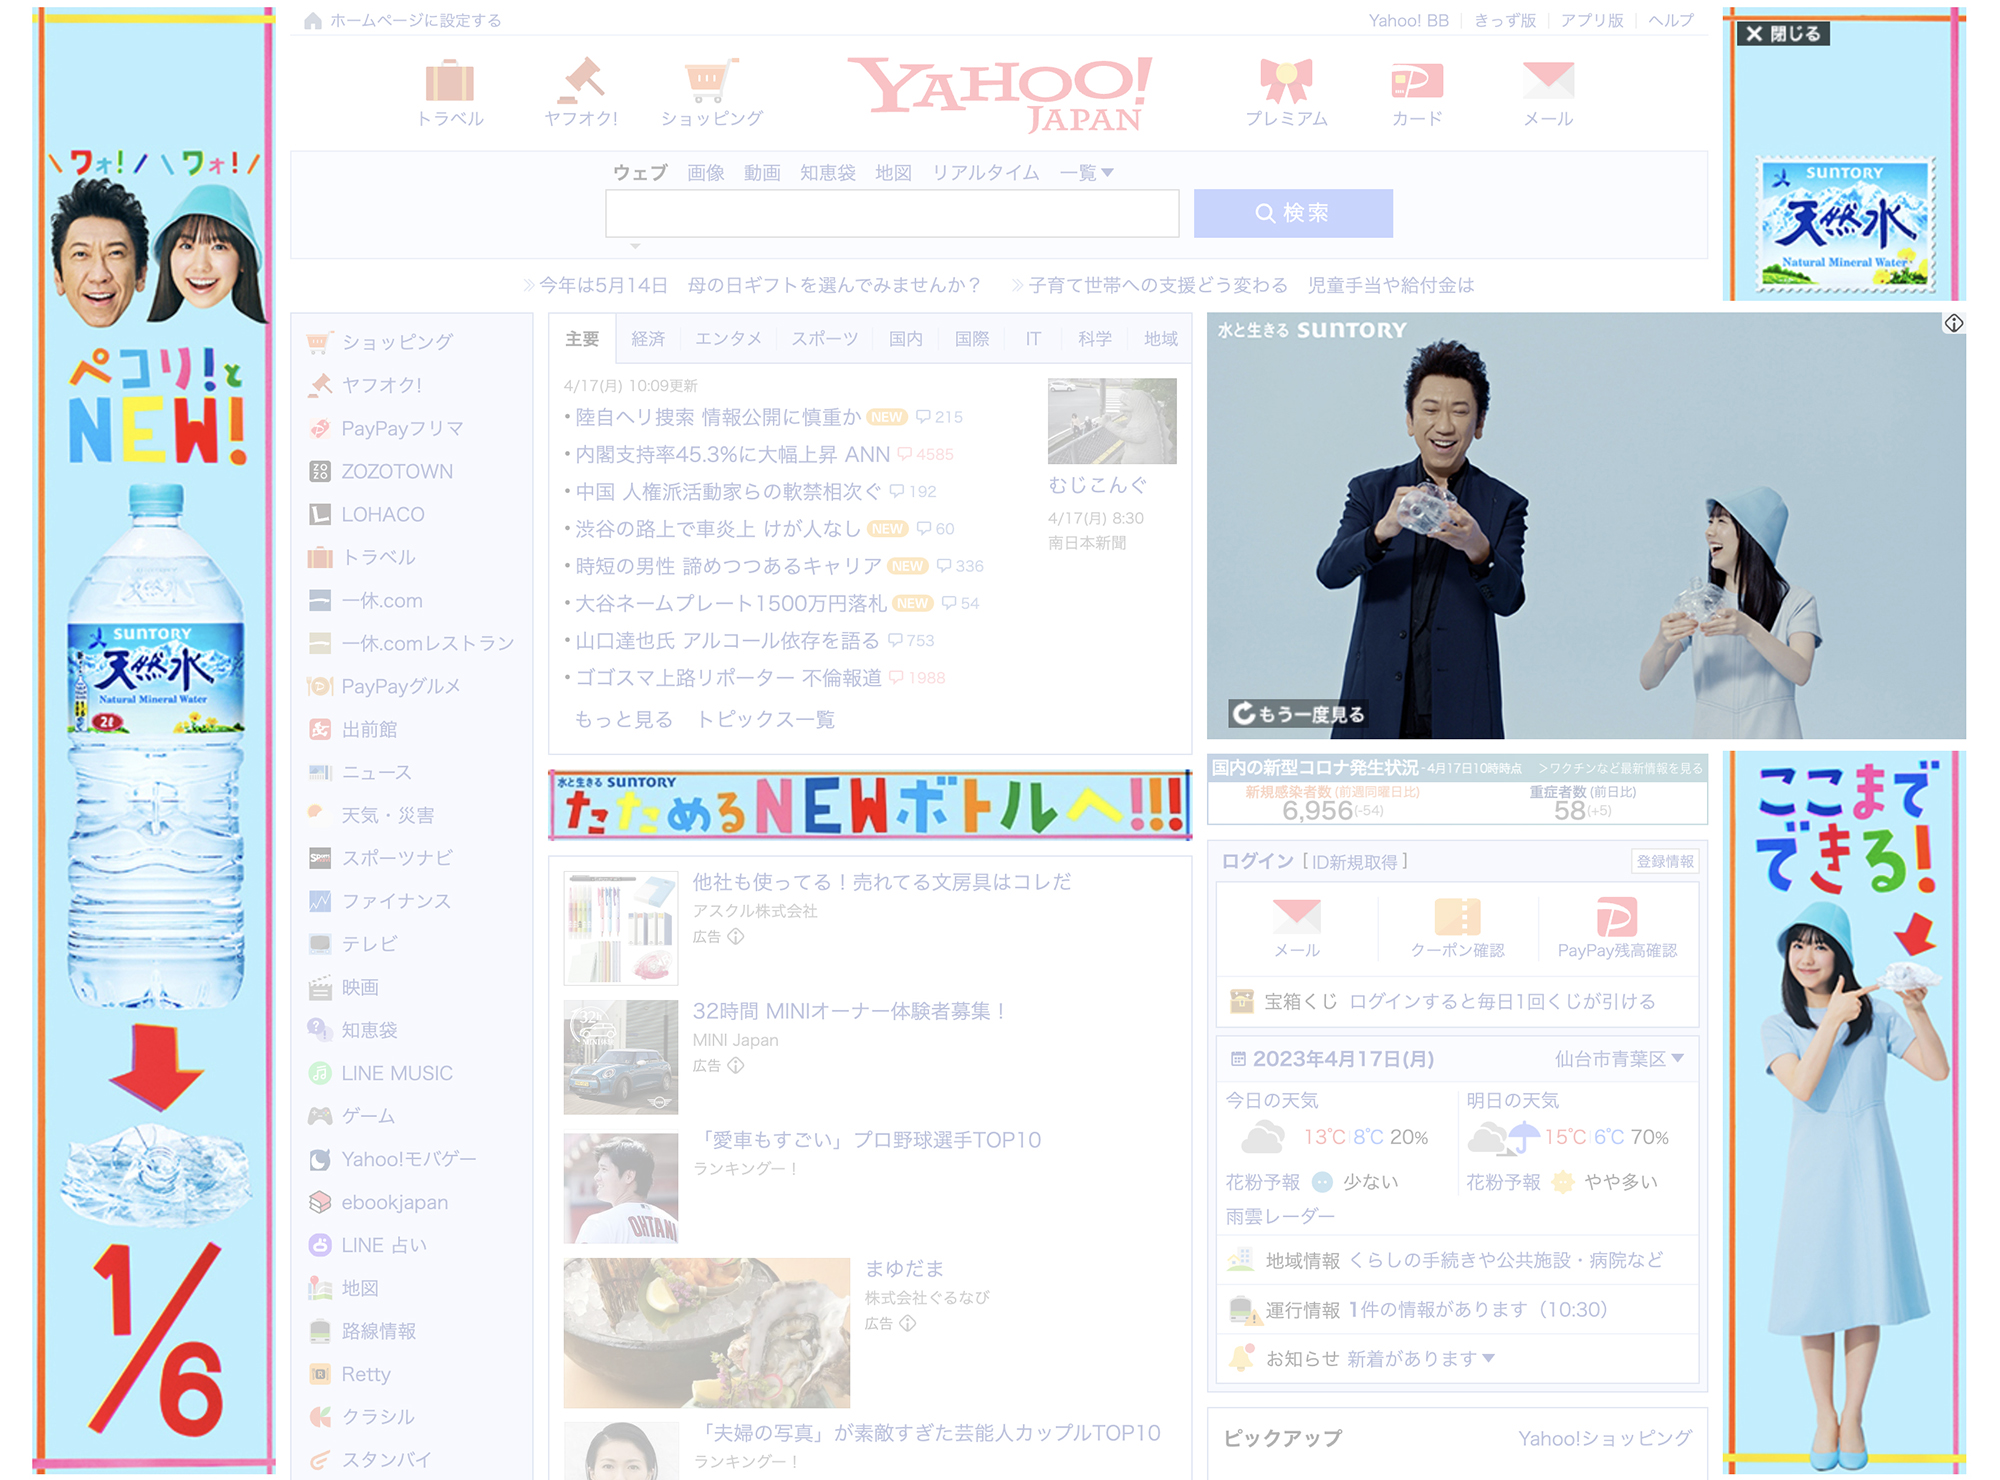Open ファイナンス in the sidebar
The image size is (2000, 1480).
pyautogui.click(x=396, y=900)
